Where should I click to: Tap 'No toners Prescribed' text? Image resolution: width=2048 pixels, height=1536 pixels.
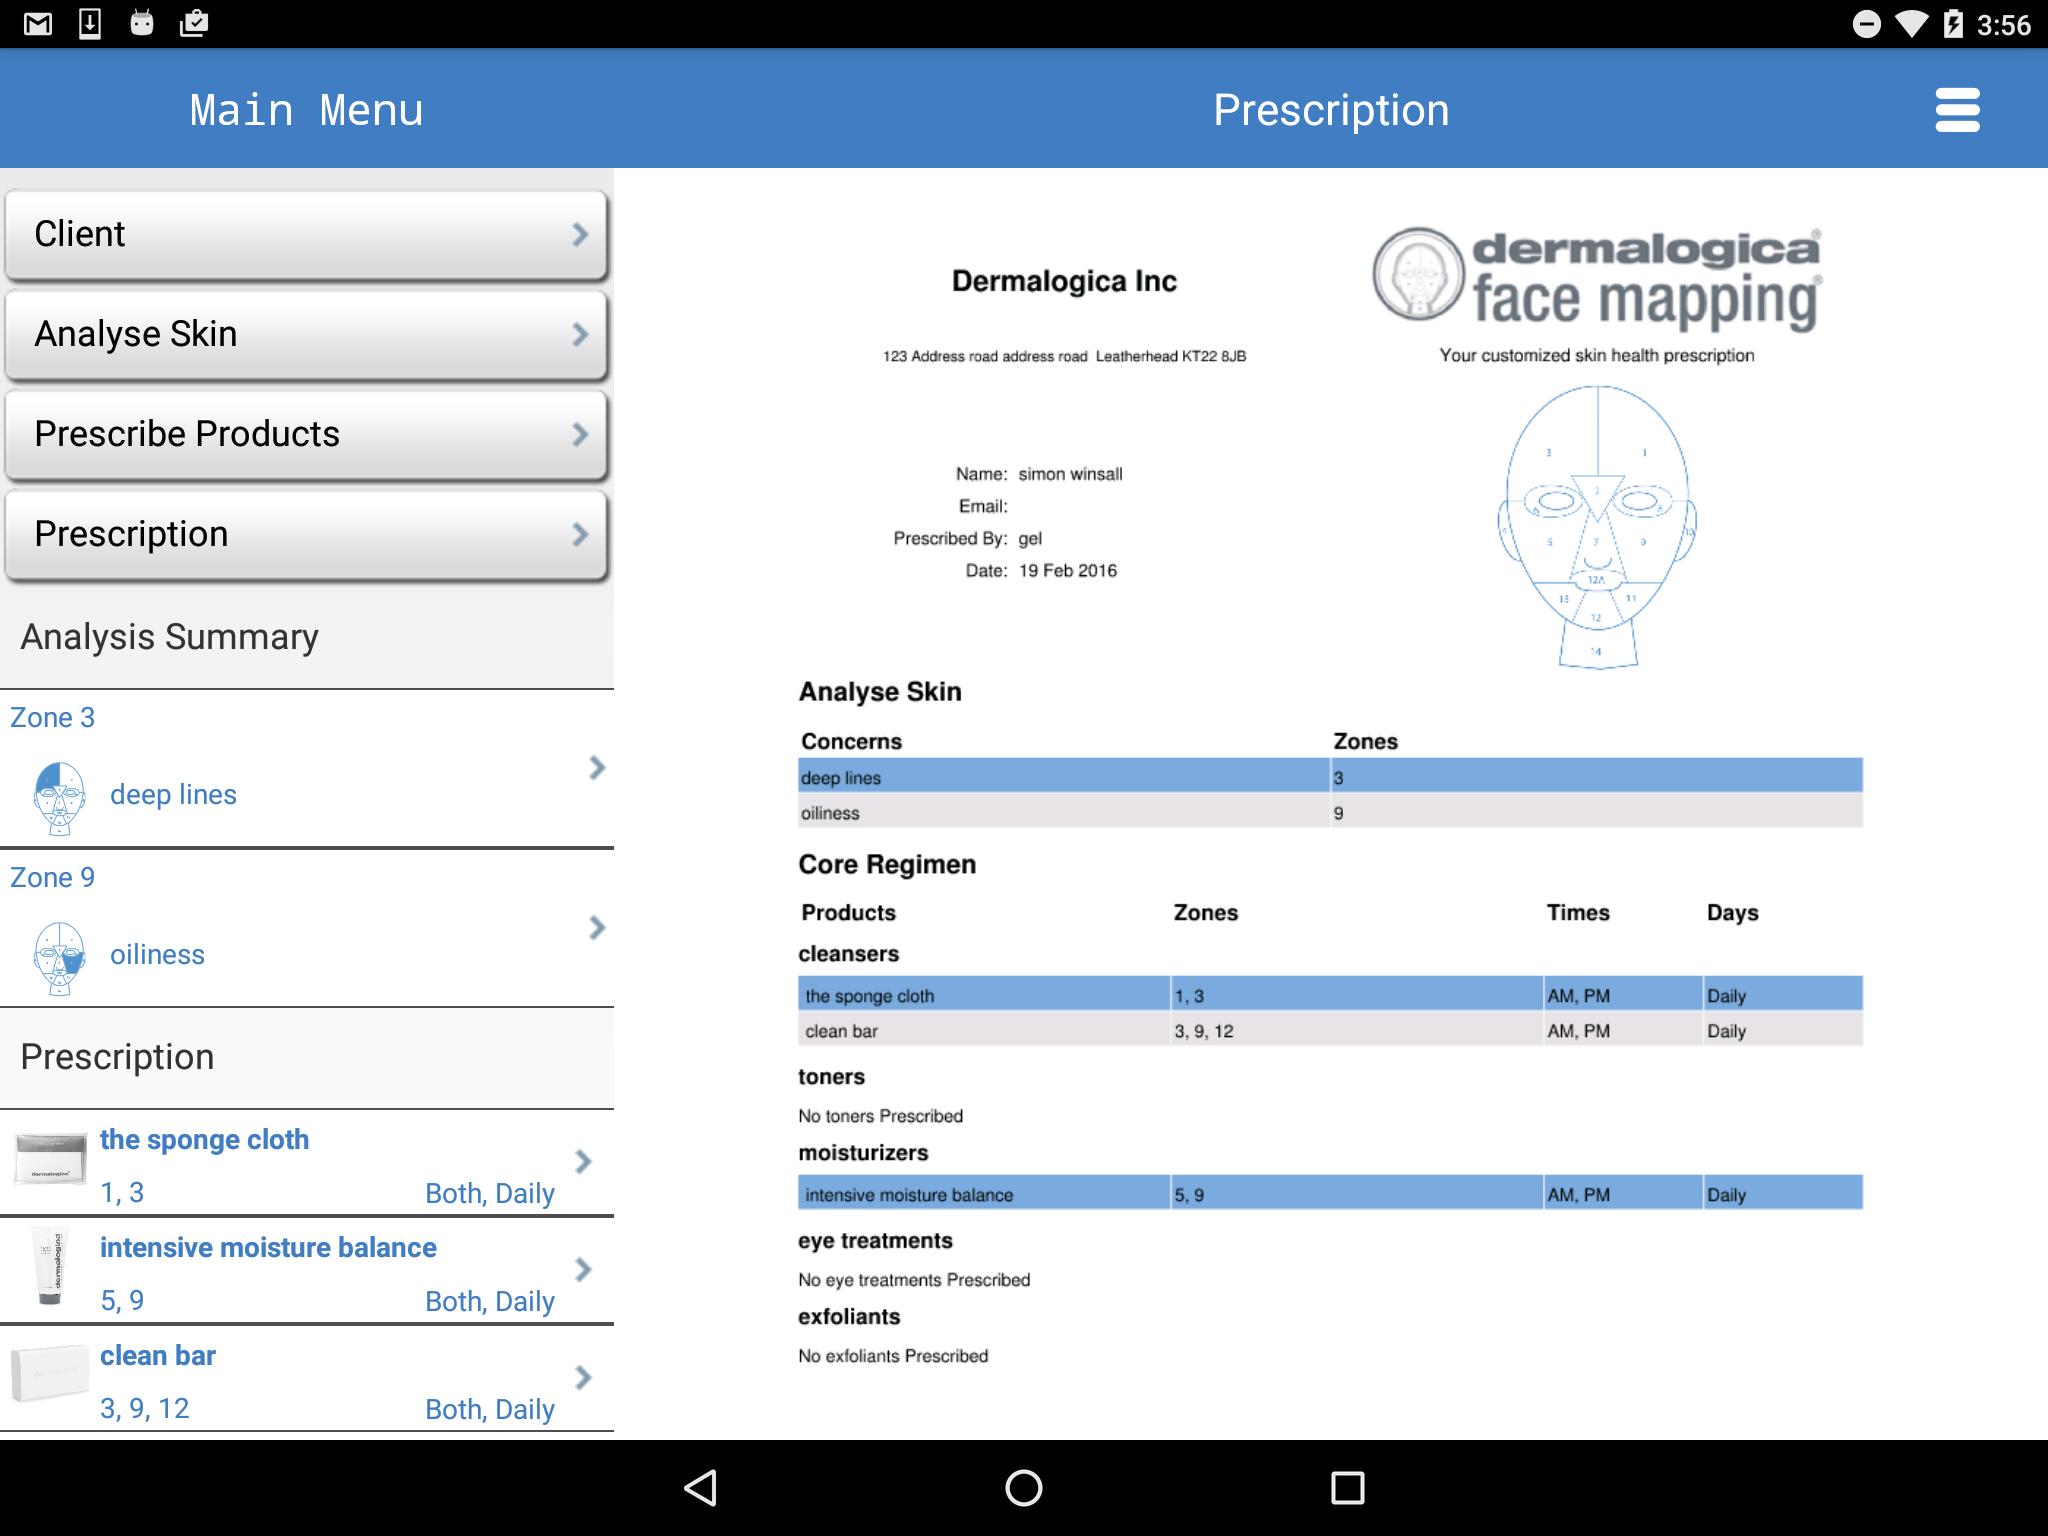(880, 1116)
